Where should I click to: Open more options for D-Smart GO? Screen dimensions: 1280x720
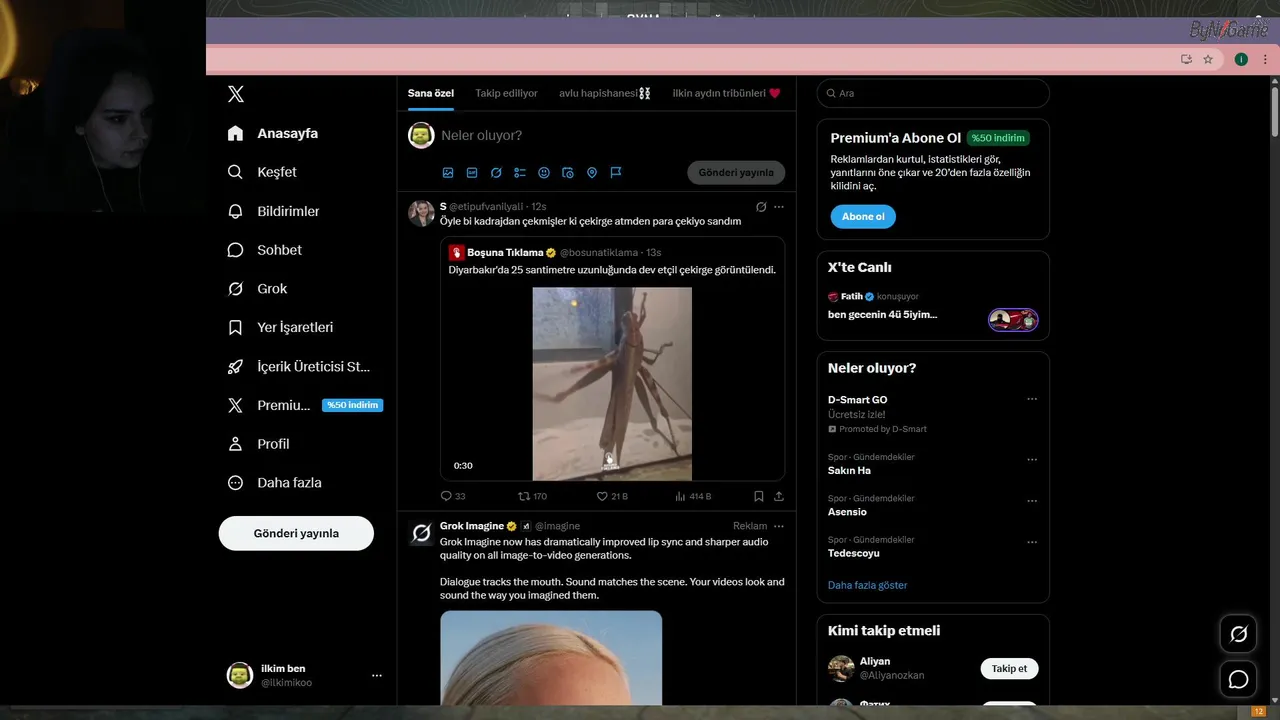click(1032, 399)
